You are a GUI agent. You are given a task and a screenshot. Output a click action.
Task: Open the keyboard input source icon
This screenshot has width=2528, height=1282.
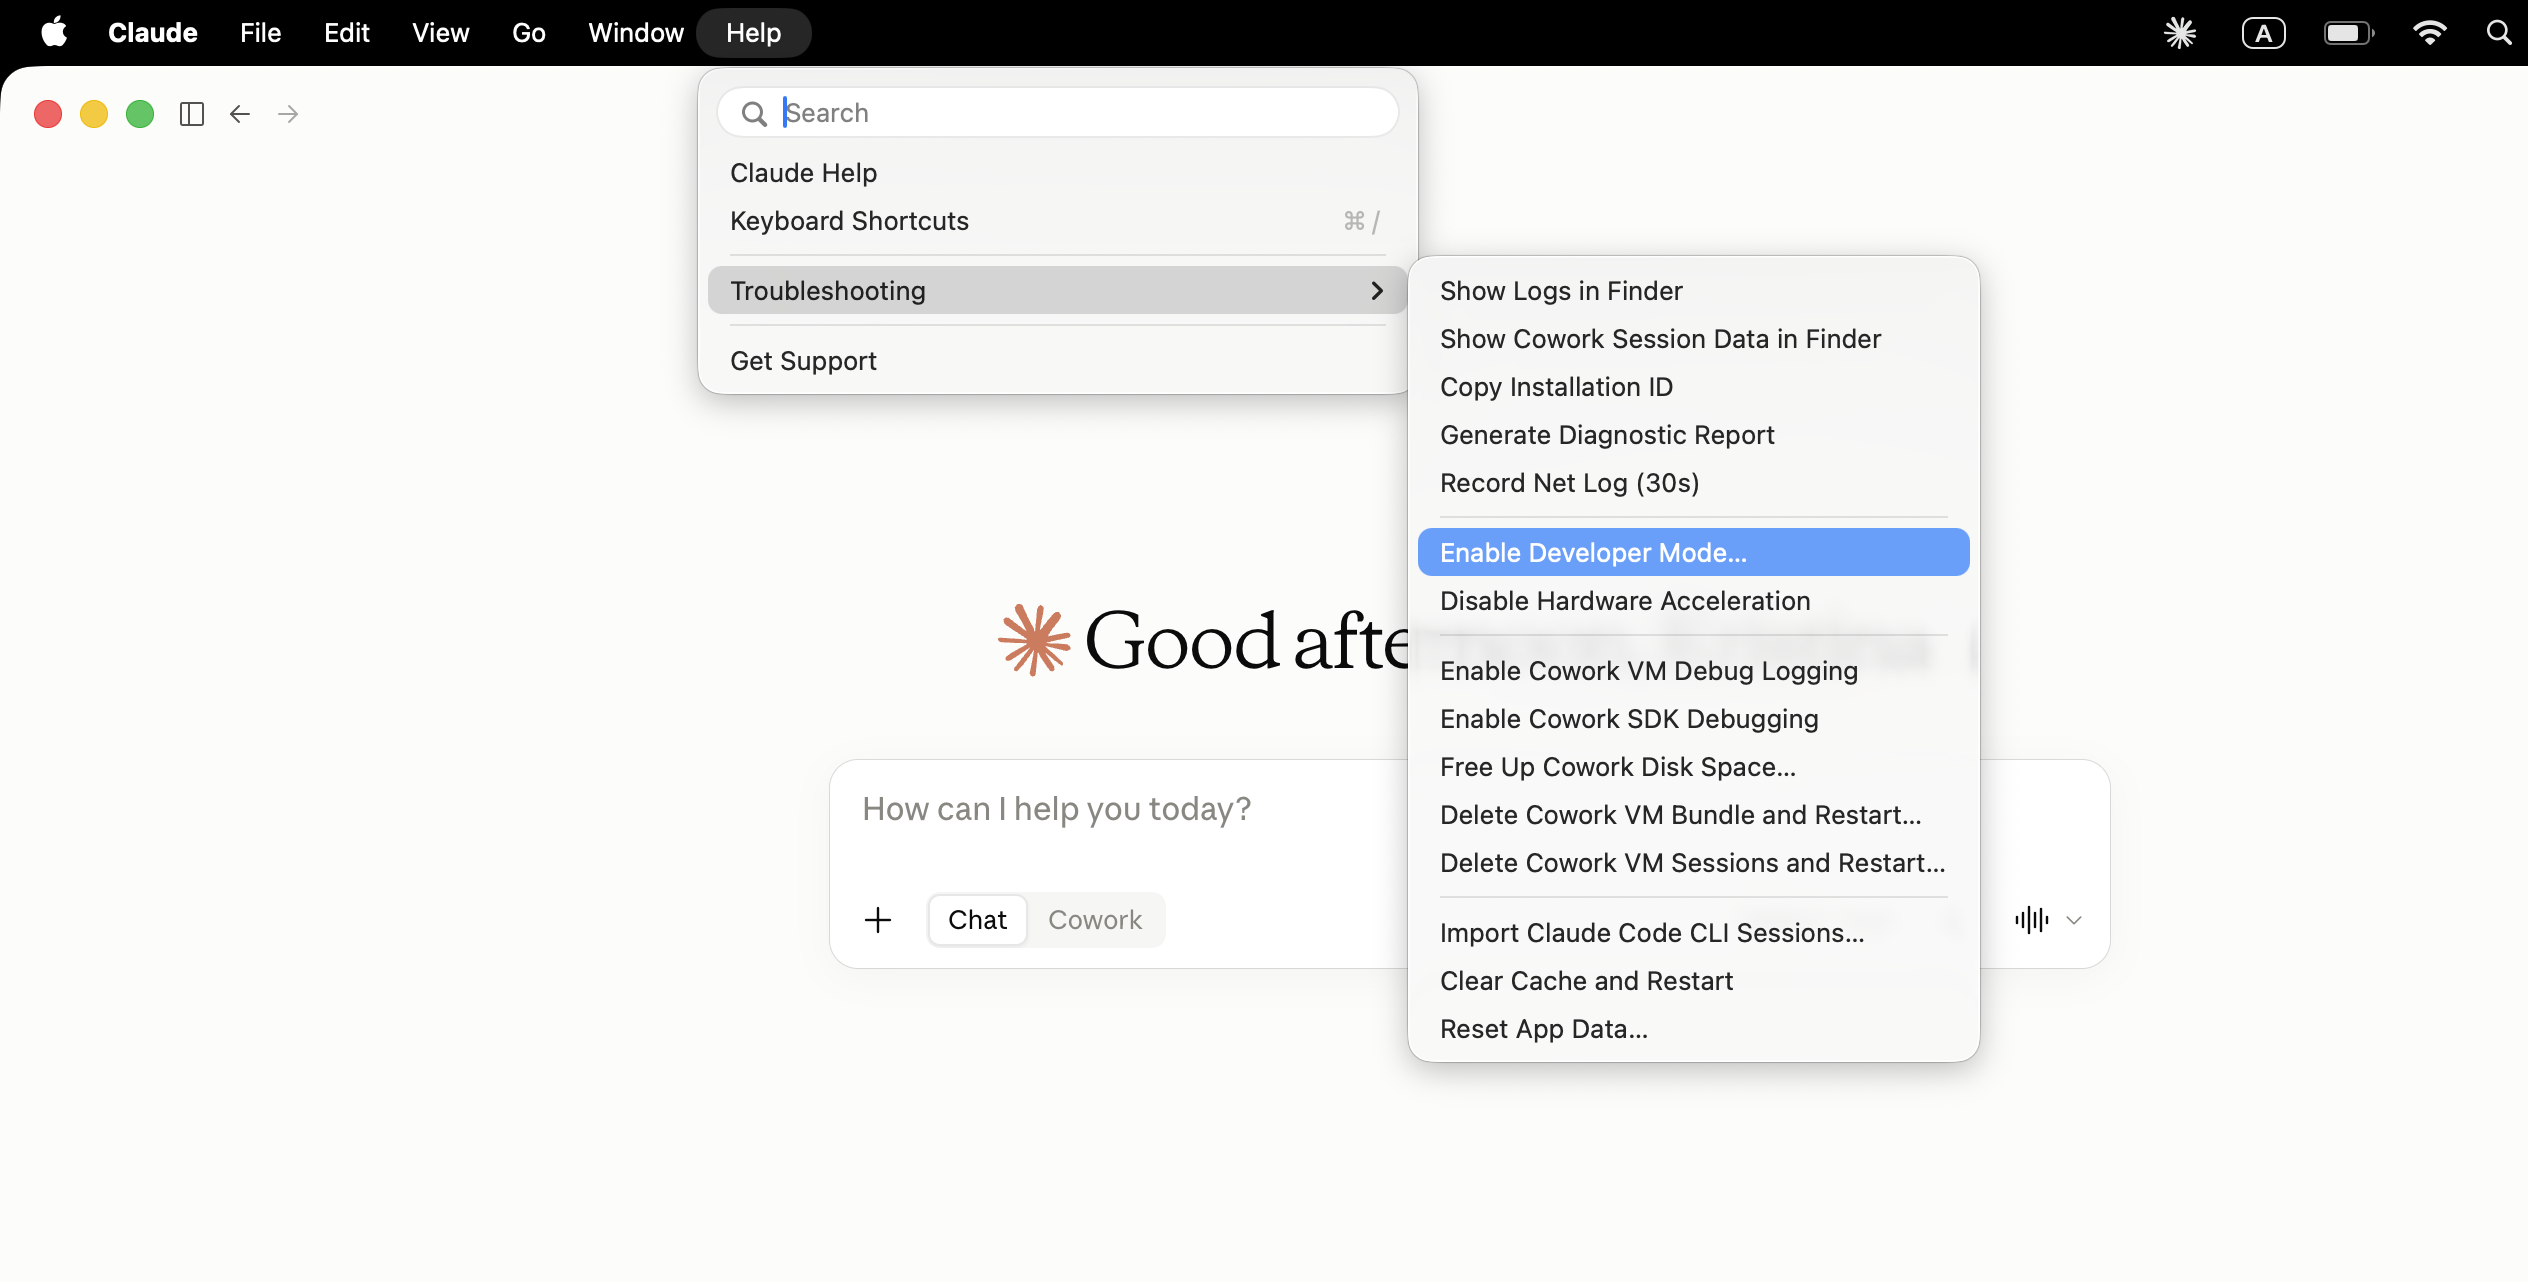[2264, 33]
